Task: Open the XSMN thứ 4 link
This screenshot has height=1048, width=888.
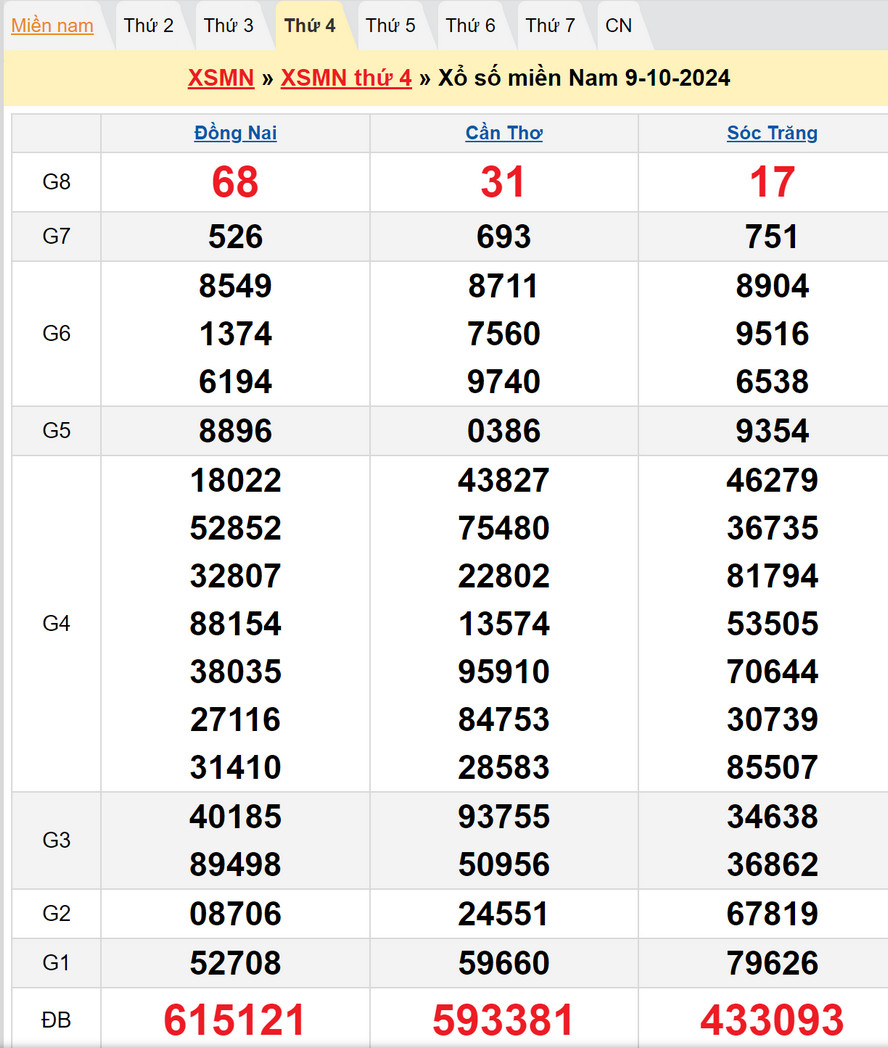Action: (346, 78)
